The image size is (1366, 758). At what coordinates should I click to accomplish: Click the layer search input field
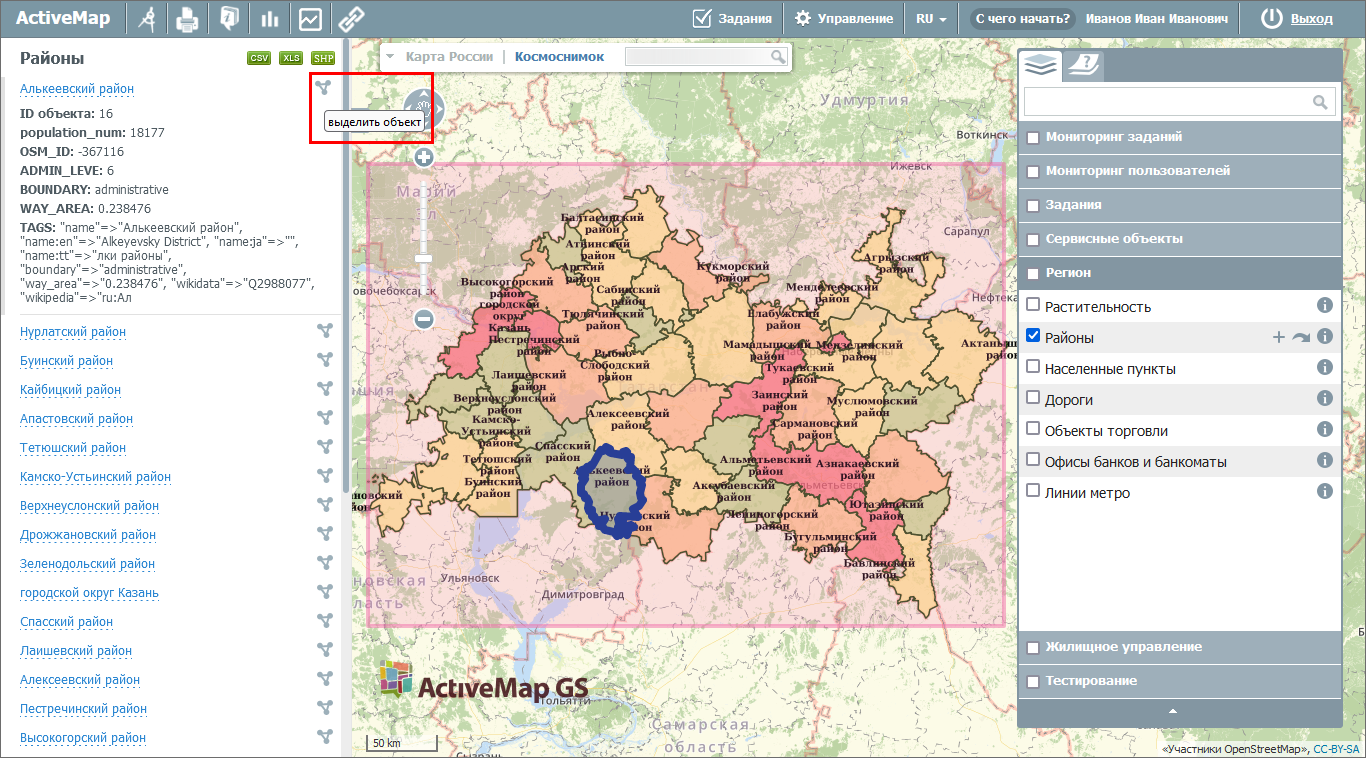point(1167,101)
